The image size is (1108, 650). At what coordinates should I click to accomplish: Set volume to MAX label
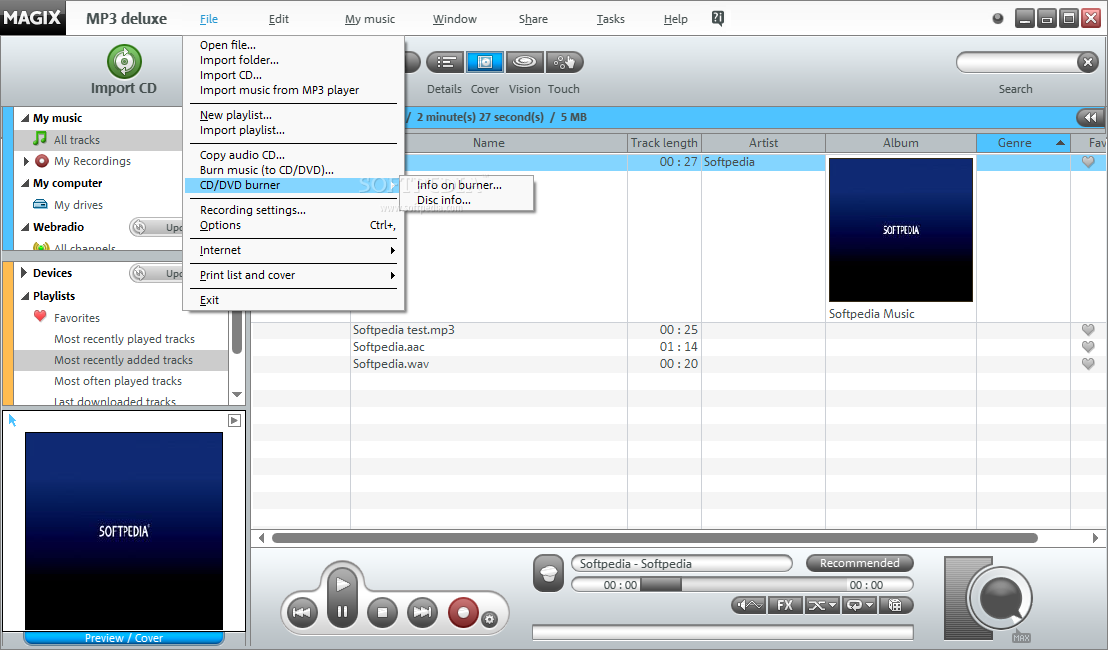point(1021,638)
